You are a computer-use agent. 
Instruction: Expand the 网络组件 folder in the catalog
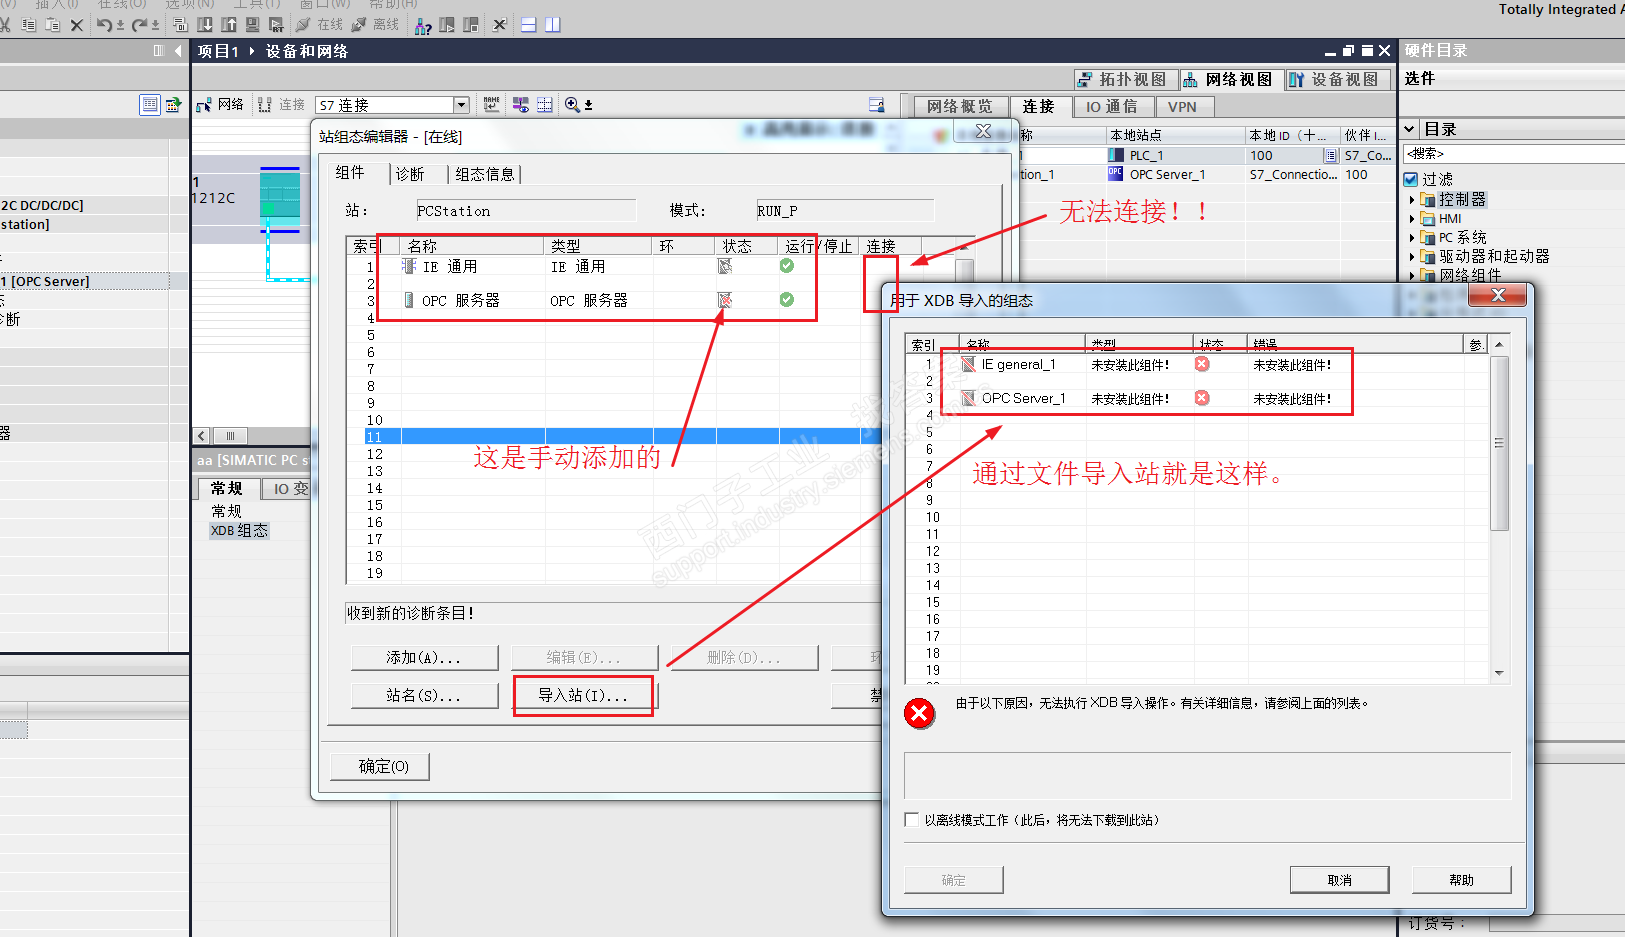click(x=1412, y=276)
